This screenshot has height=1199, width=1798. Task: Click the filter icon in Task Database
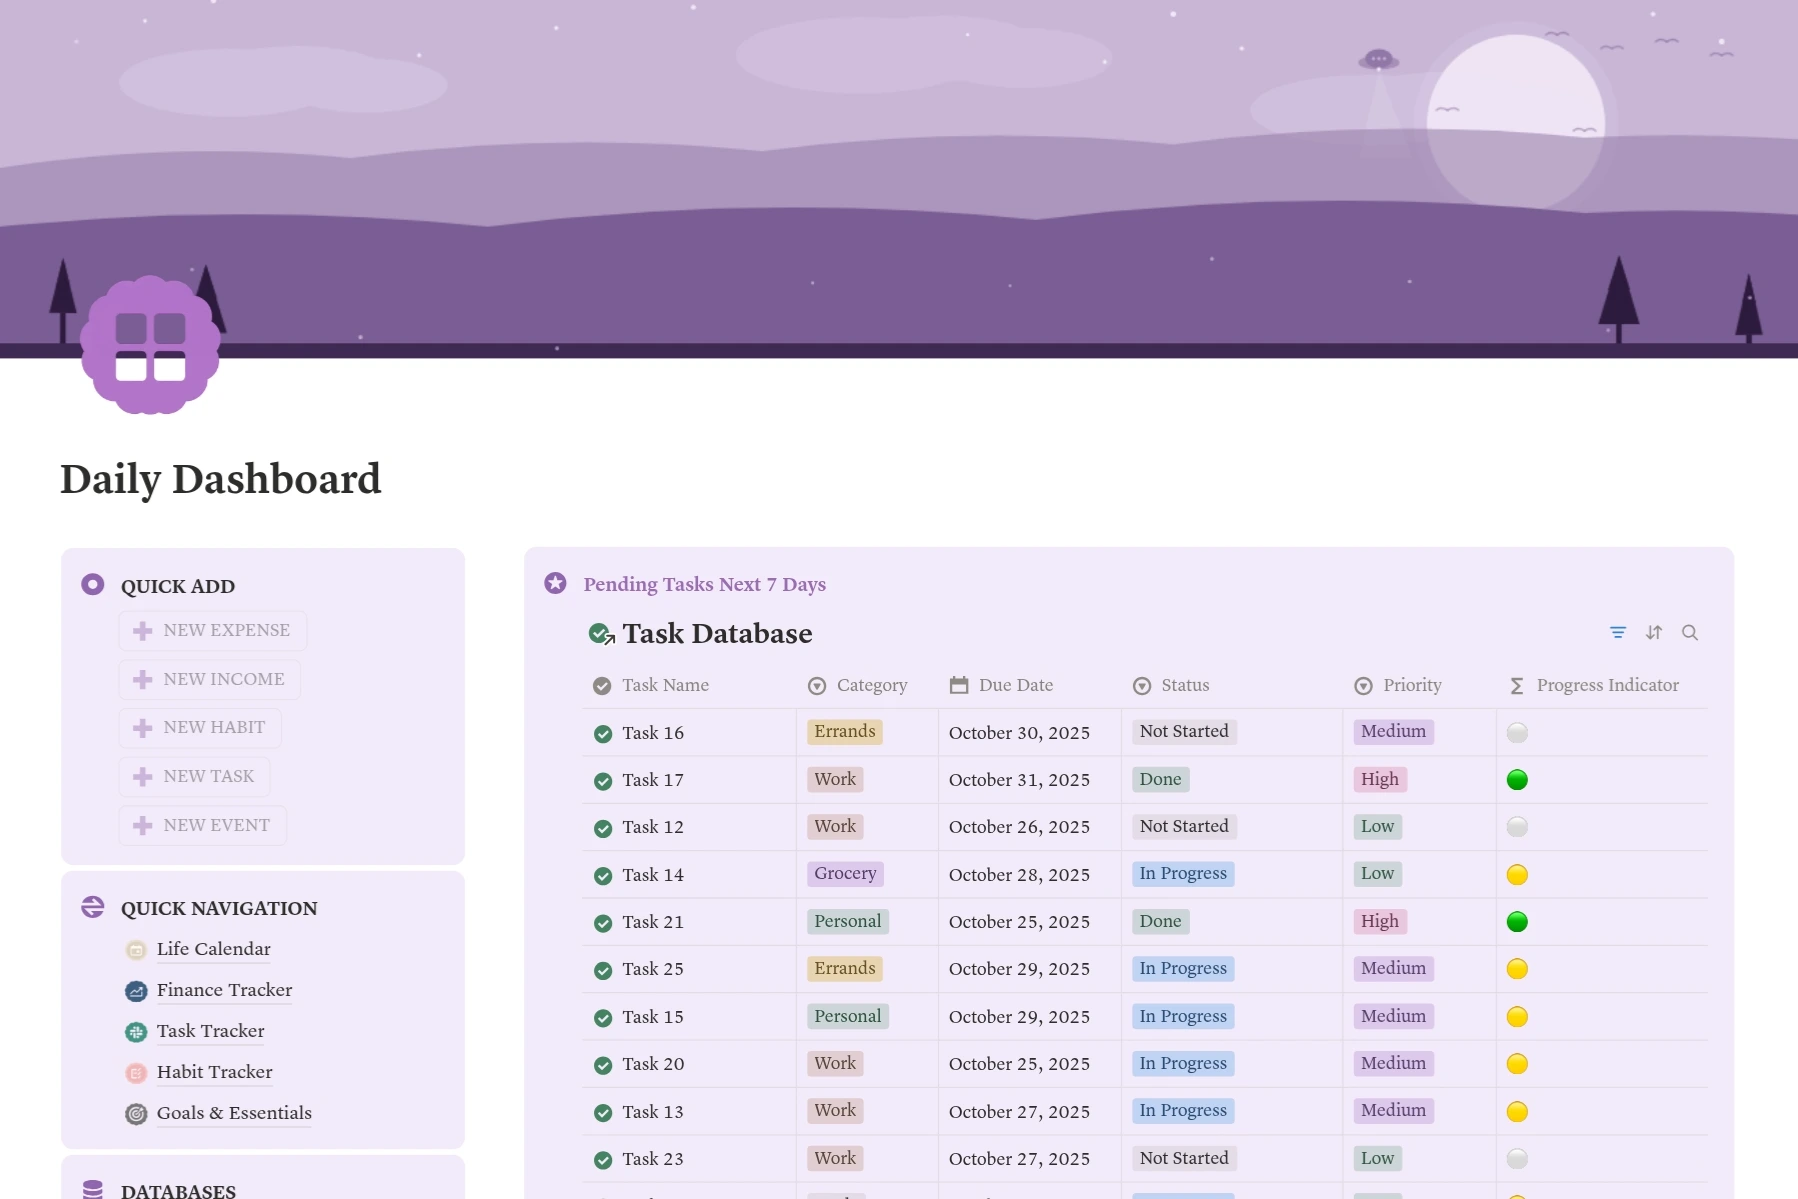coord(1617,632)
